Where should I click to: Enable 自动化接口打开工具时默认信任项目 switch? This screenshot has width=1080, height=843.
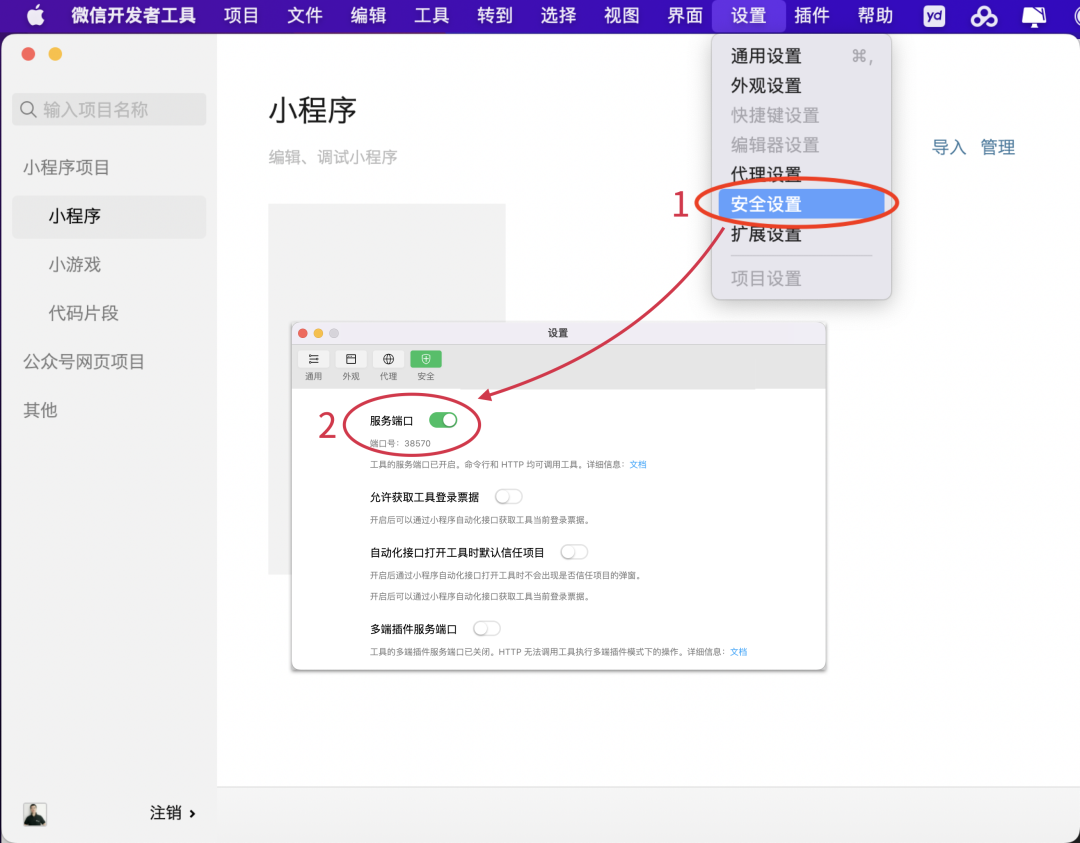(574, 552)
